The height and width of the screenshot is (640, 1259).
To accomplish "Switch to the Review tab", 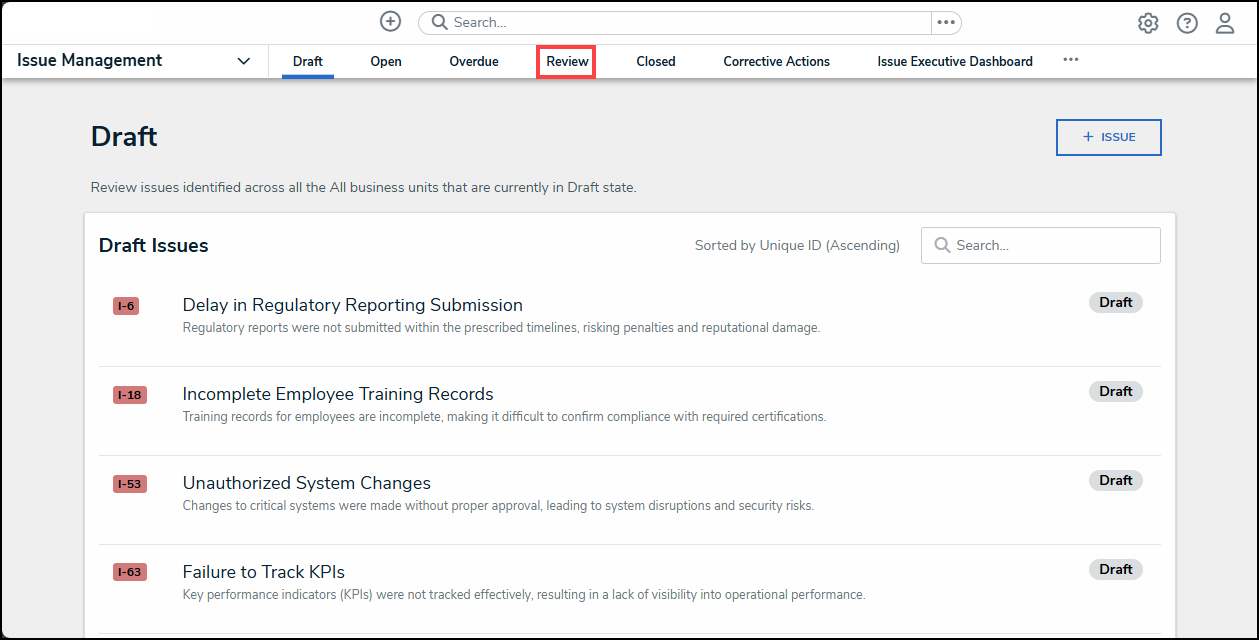I will click(567, 61).
